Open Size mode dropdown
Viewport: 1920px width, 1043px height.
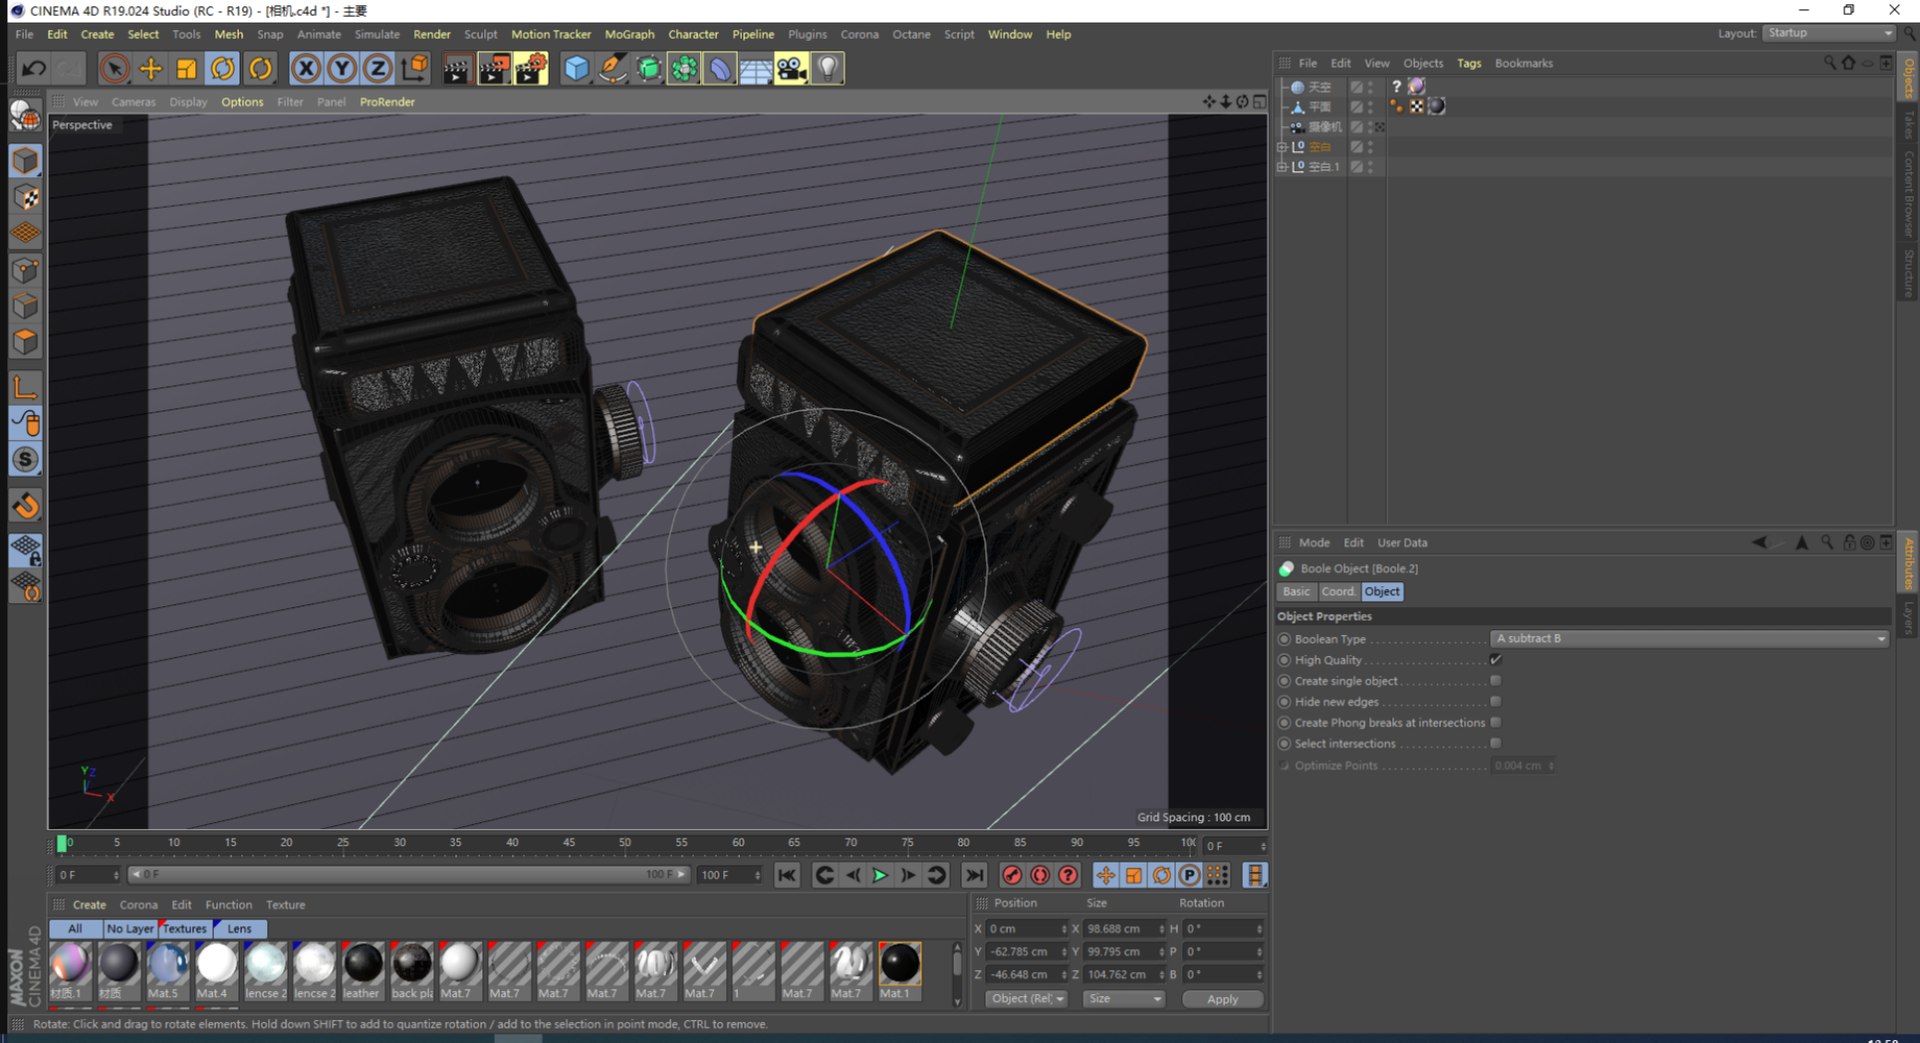pyautogui.click(x=1124, y=999)
